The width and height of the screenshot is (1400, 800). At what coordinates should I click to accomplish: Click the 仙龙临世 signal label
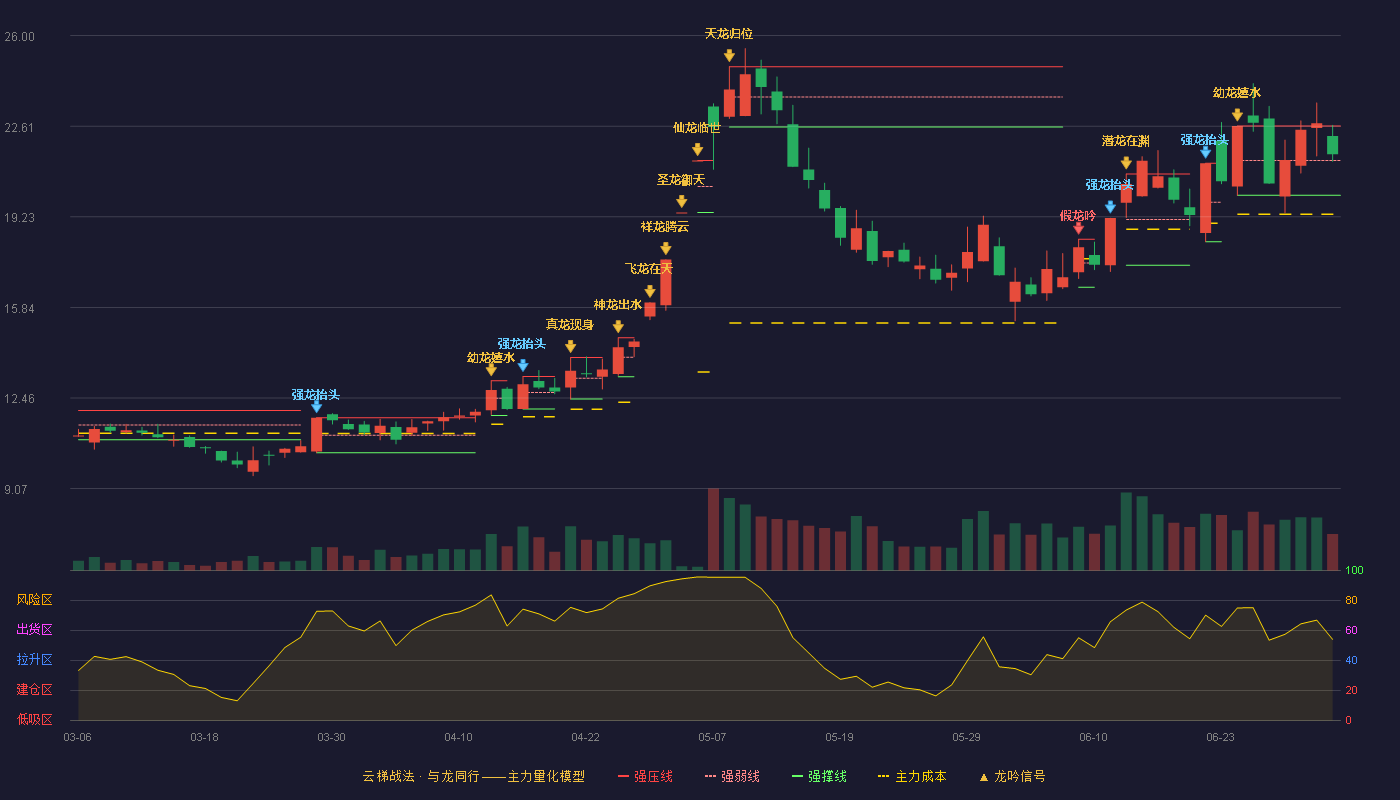pos(697,127)
